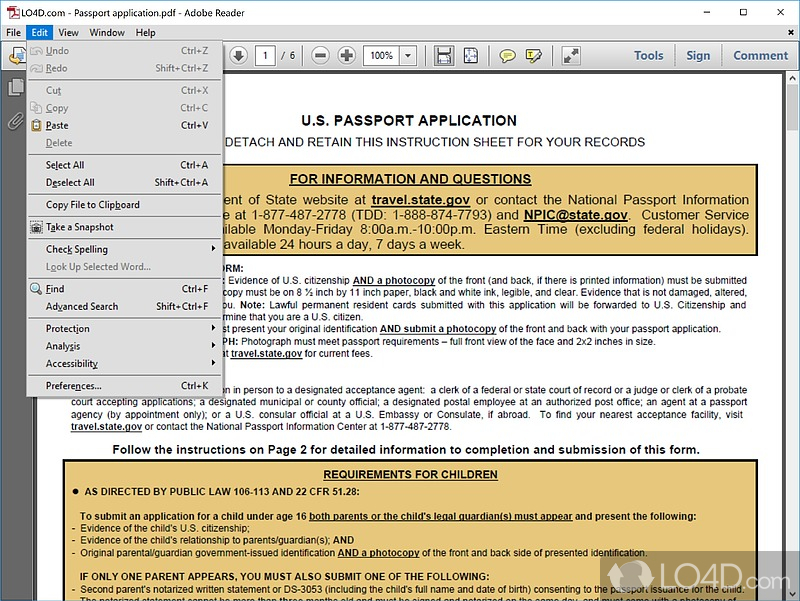
Task: Open the Sign pane
Action: pyautogui.click(x=698, y=55)
